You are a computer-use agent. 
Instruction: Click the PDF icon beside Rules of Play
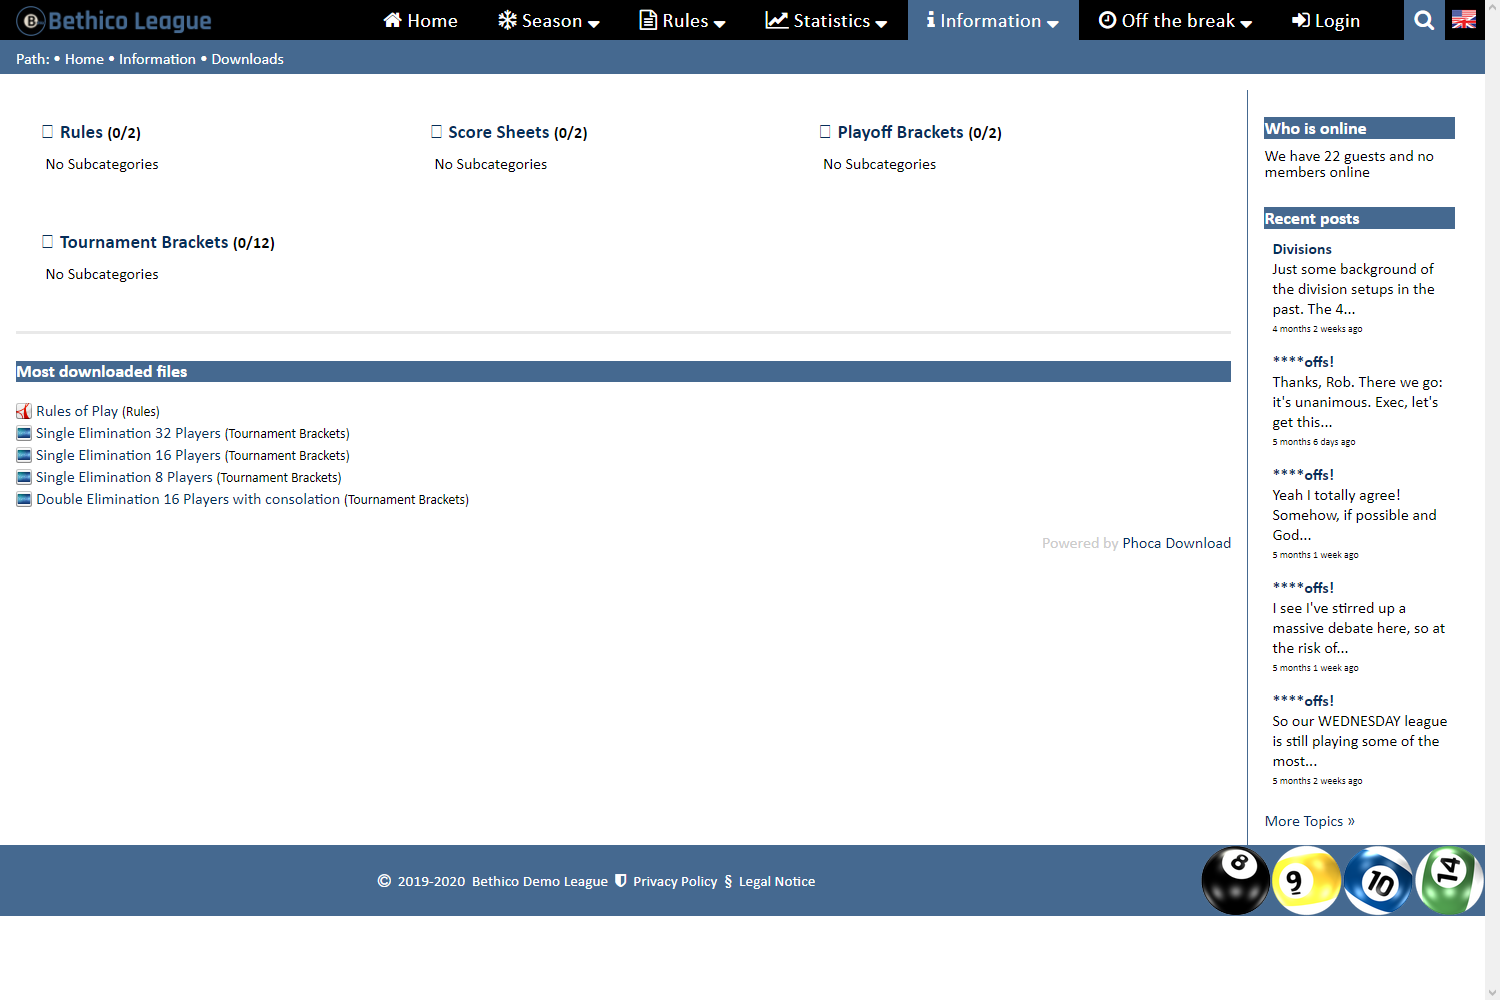24,411
